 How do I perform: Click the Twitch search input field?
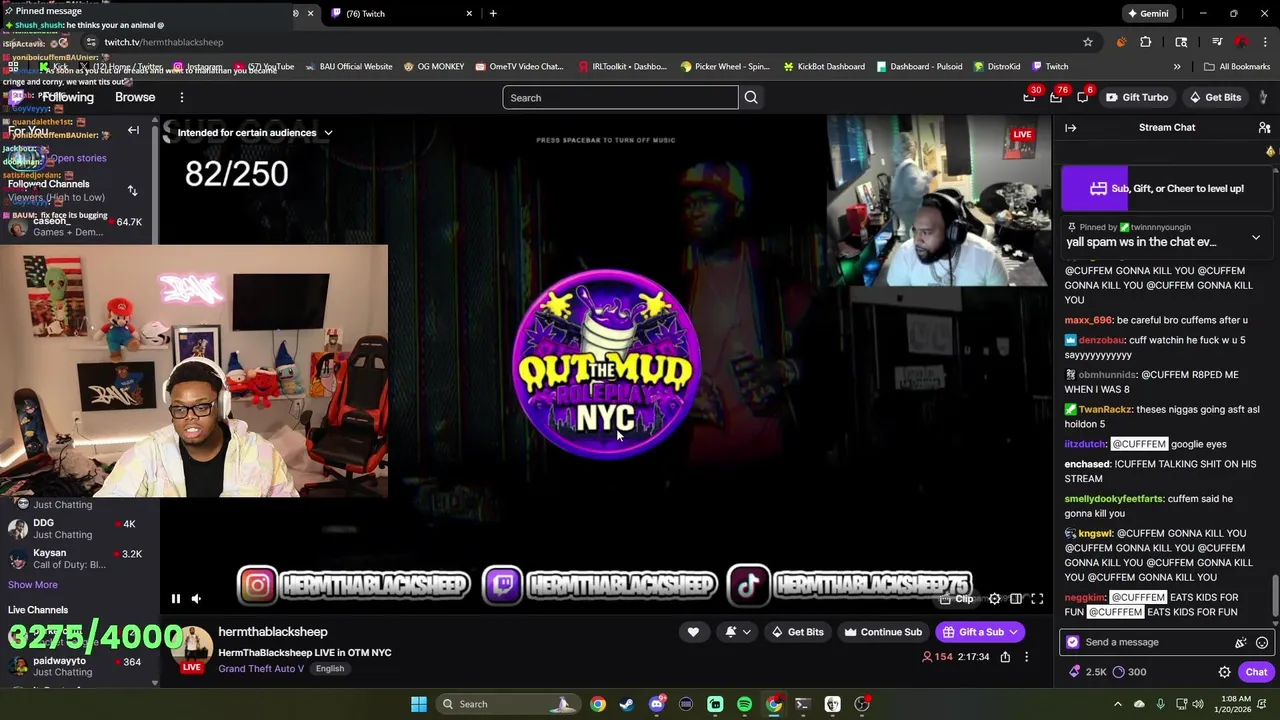620,97
